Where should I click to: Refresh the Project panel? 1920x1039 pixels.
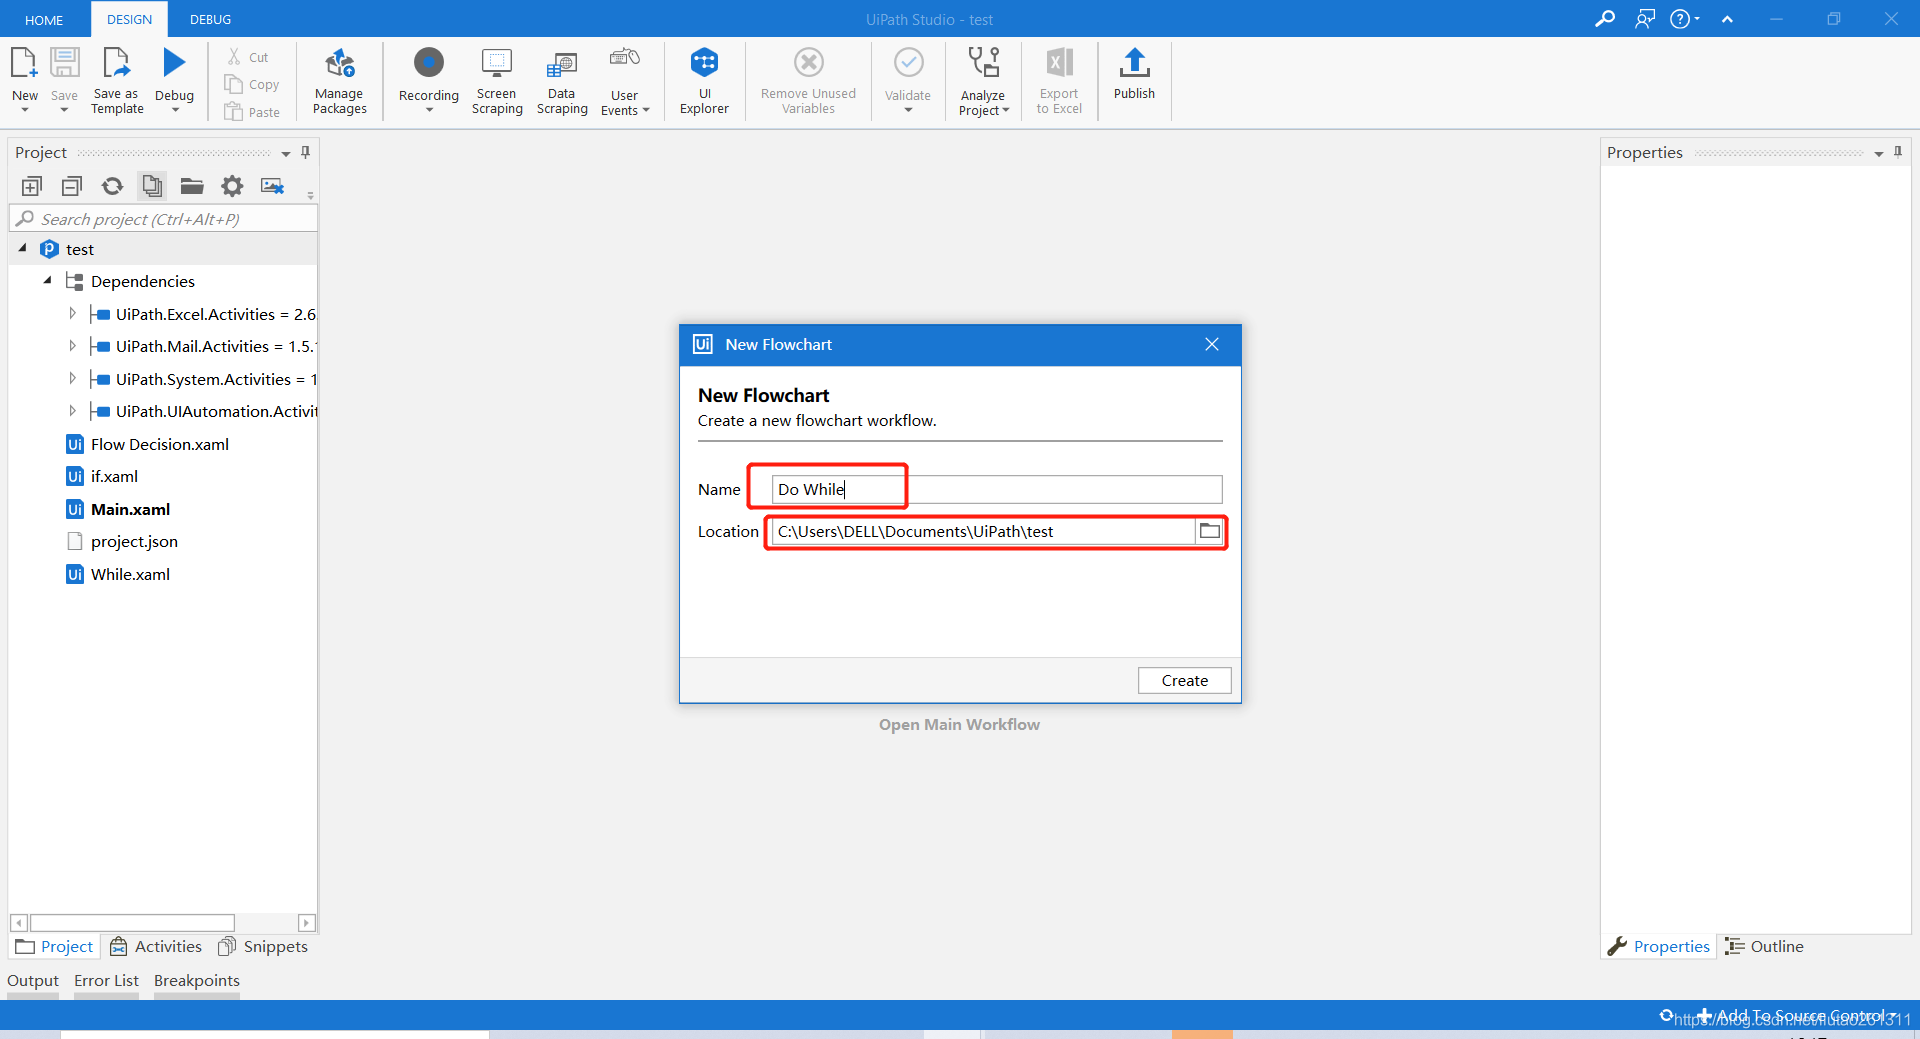(x=112, y=186)
